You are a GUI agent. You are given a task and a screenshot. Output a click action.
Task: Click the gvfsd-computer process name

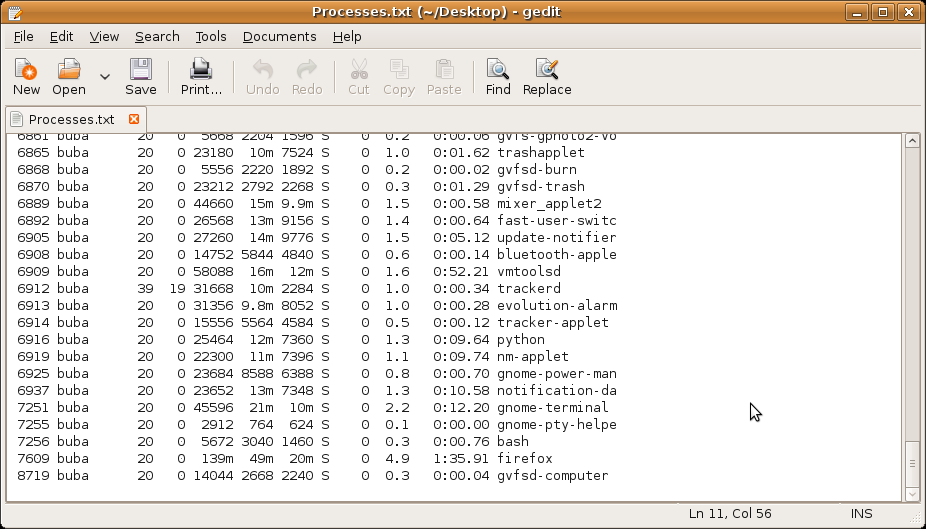coord(553,476)
